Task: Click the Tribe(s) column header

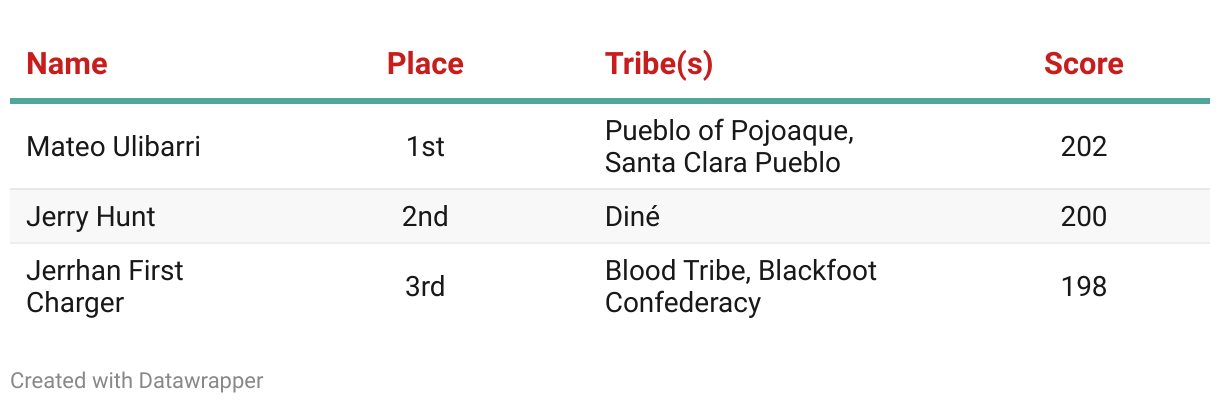Action: point(659,64)
